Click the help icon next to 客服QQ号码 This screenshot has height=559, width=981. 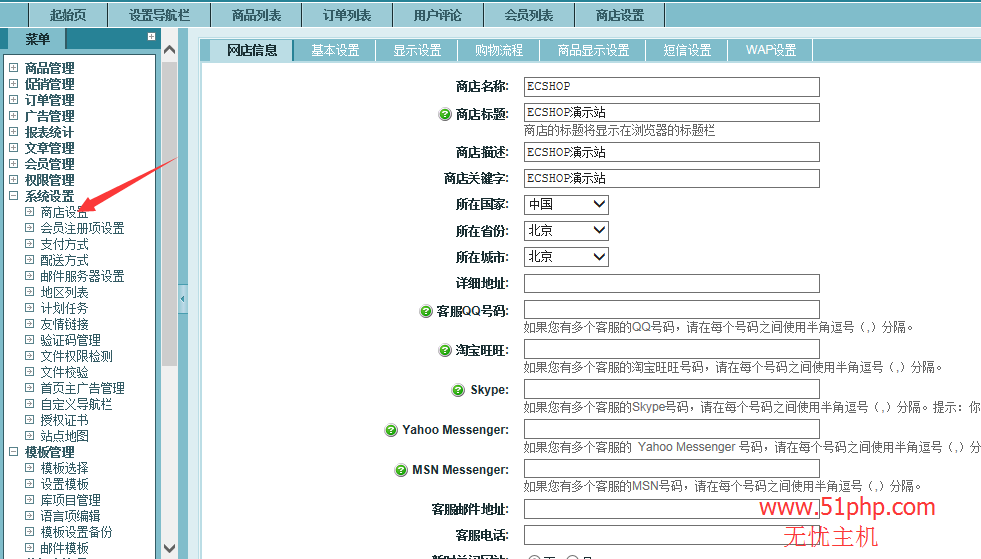point(425,311)
